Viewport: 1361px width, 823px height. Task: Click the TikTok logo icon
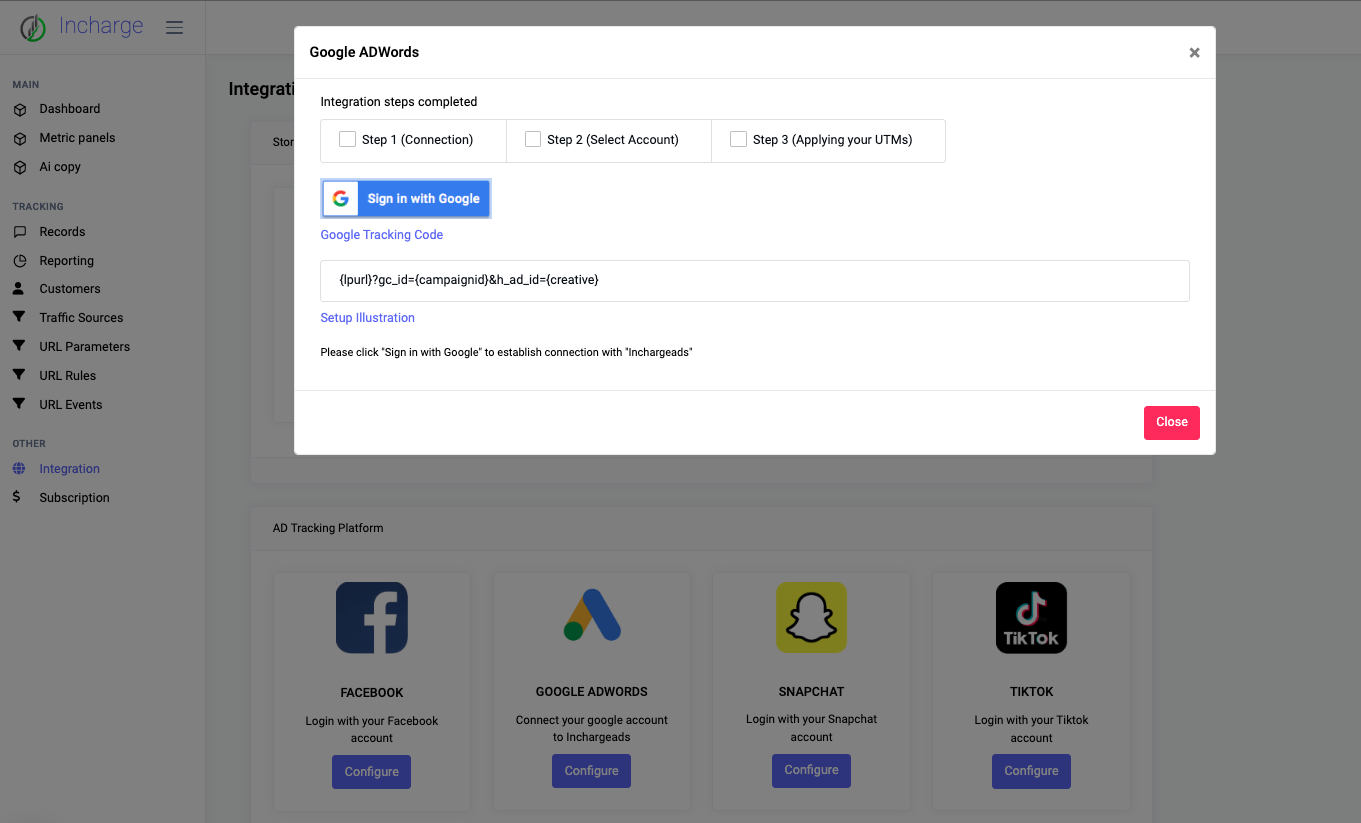coord(1032,618)
